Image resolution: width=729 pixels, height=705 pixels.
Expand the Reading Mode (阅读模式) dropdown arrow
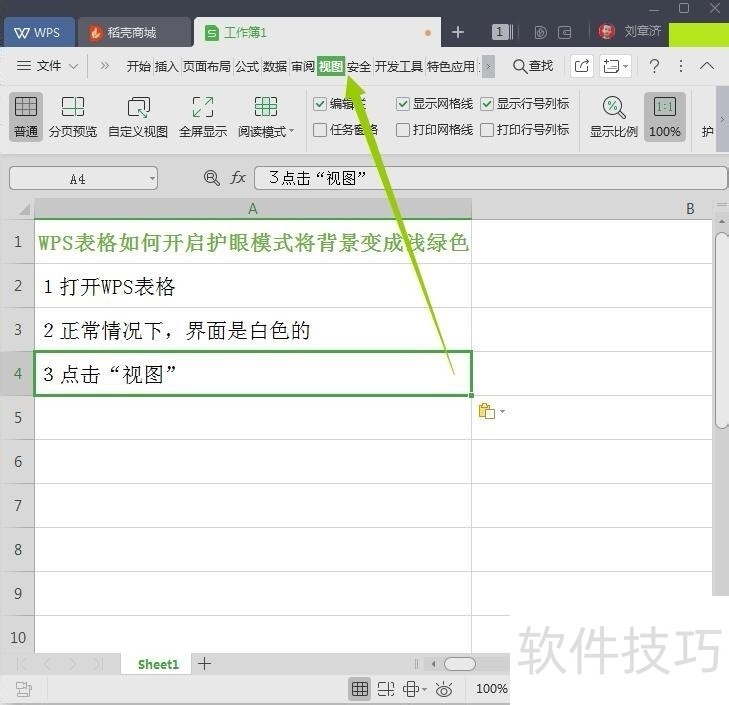pos(292,131)
